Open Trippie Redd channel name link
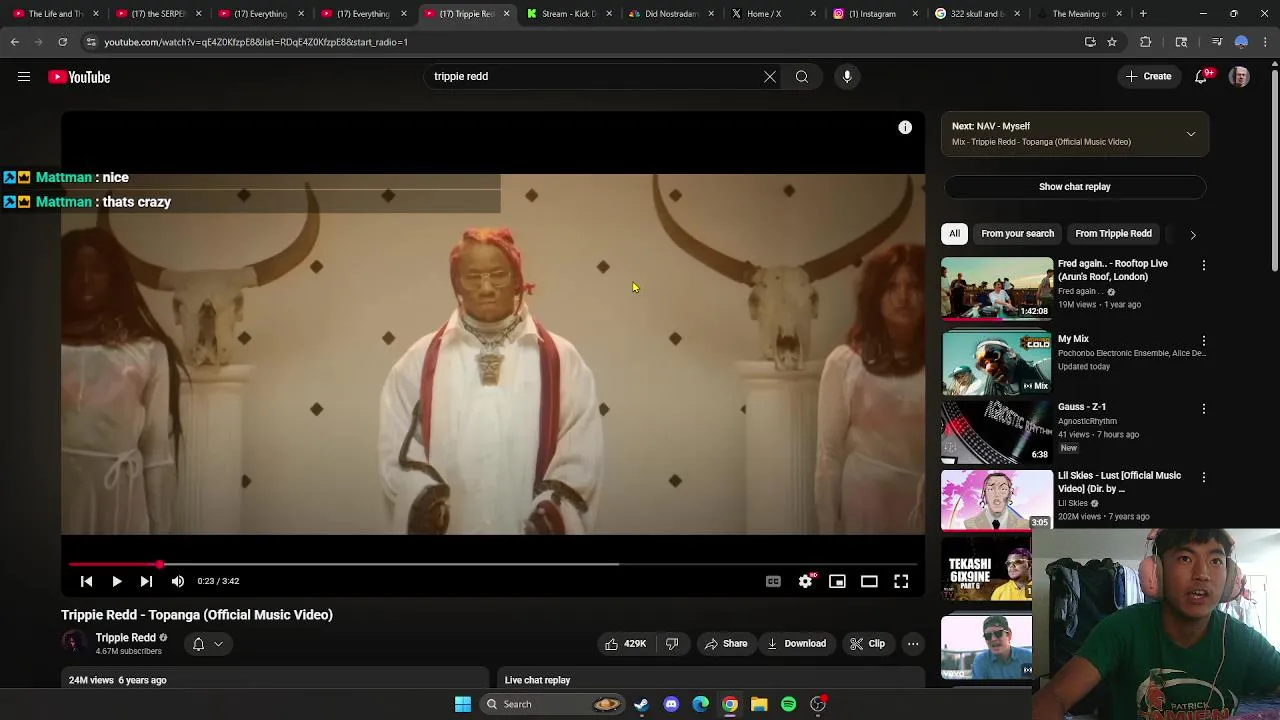1280x720 pixels. (126, 638)
